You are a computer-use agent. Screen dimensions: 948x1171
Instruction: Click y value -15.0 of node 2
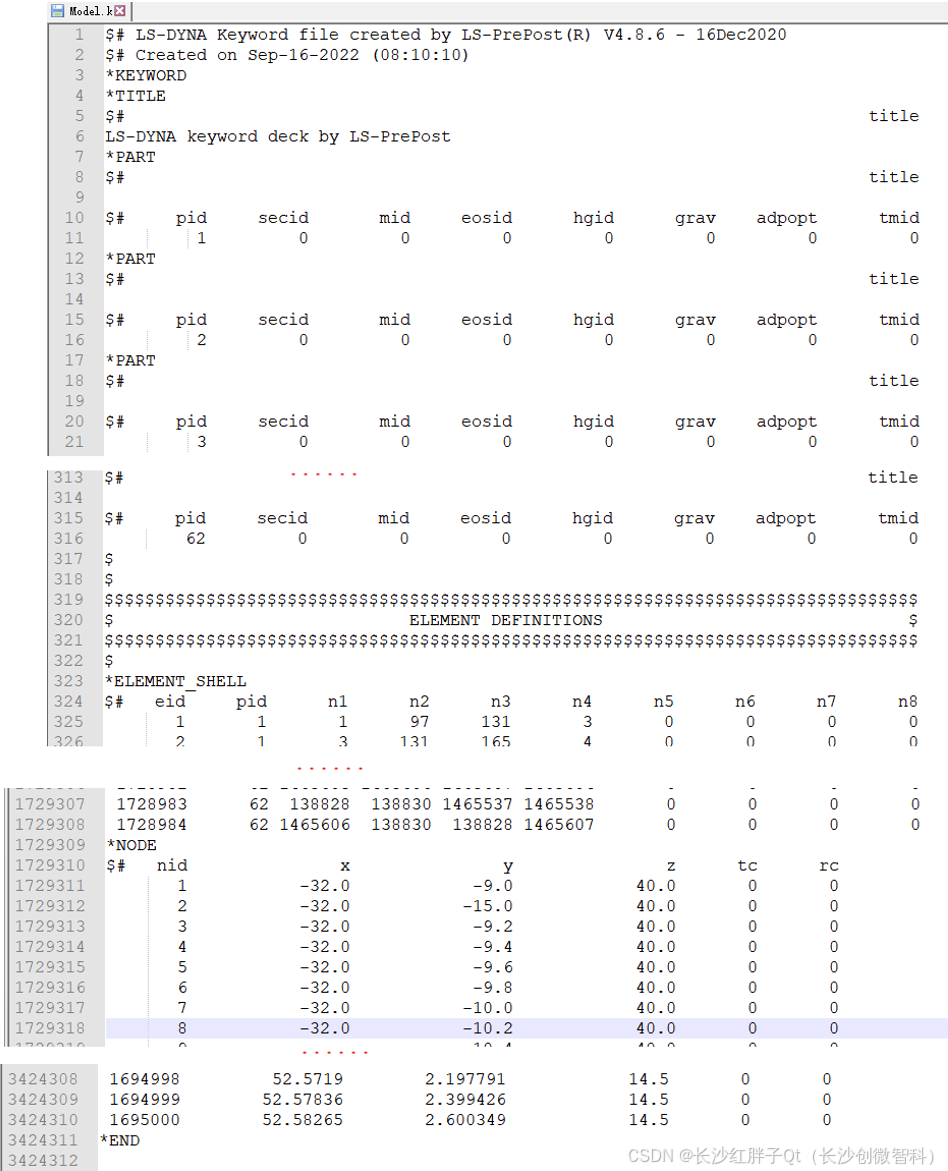point(487,906)
